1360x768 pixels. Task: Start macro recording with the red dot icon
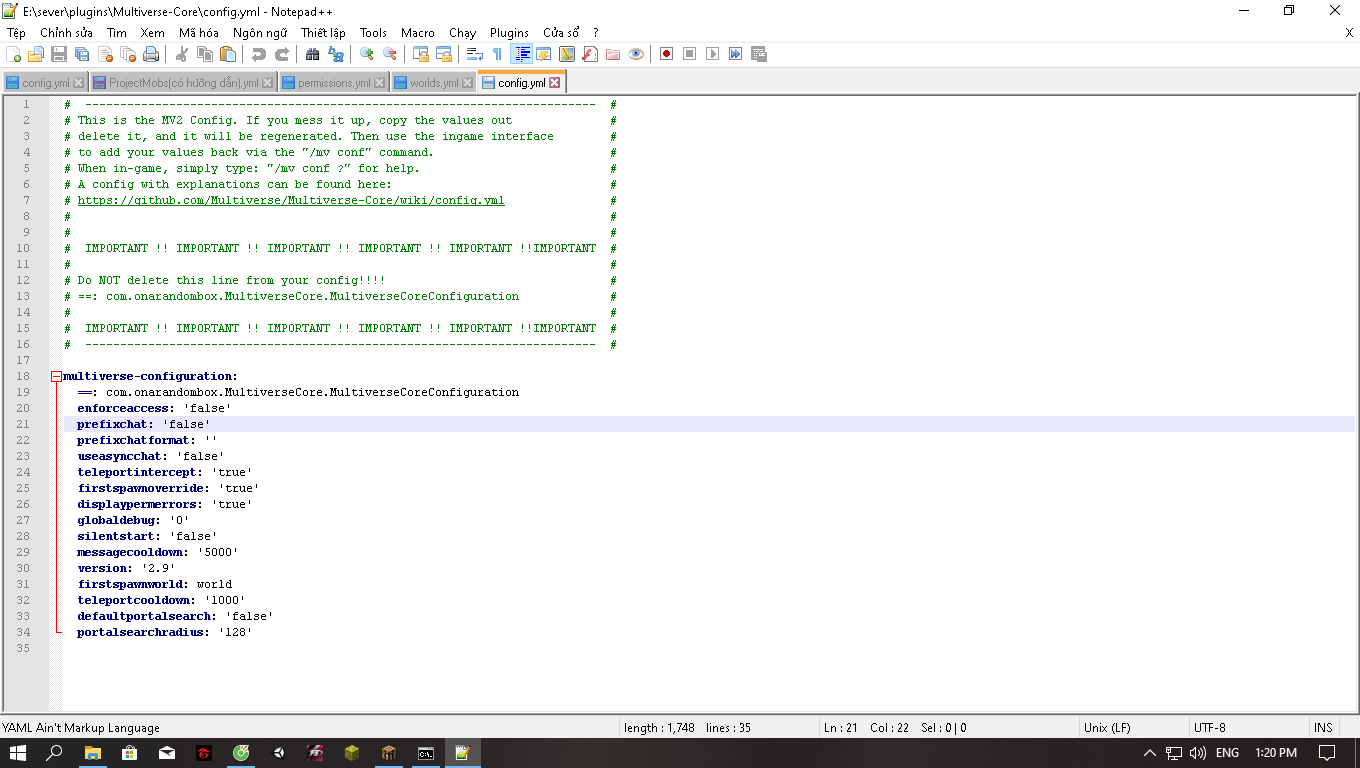point(666,54)
